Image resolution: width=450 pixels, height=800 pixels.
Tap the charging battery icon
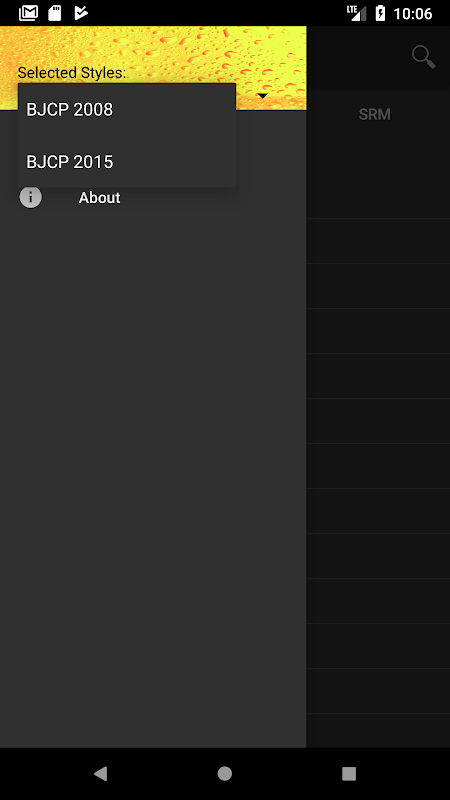[x=380, y=13]
